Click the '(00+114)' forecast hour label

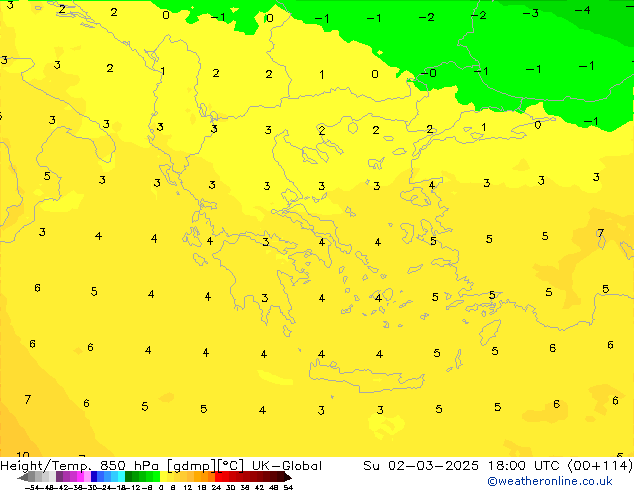click(x=600, y=466)
